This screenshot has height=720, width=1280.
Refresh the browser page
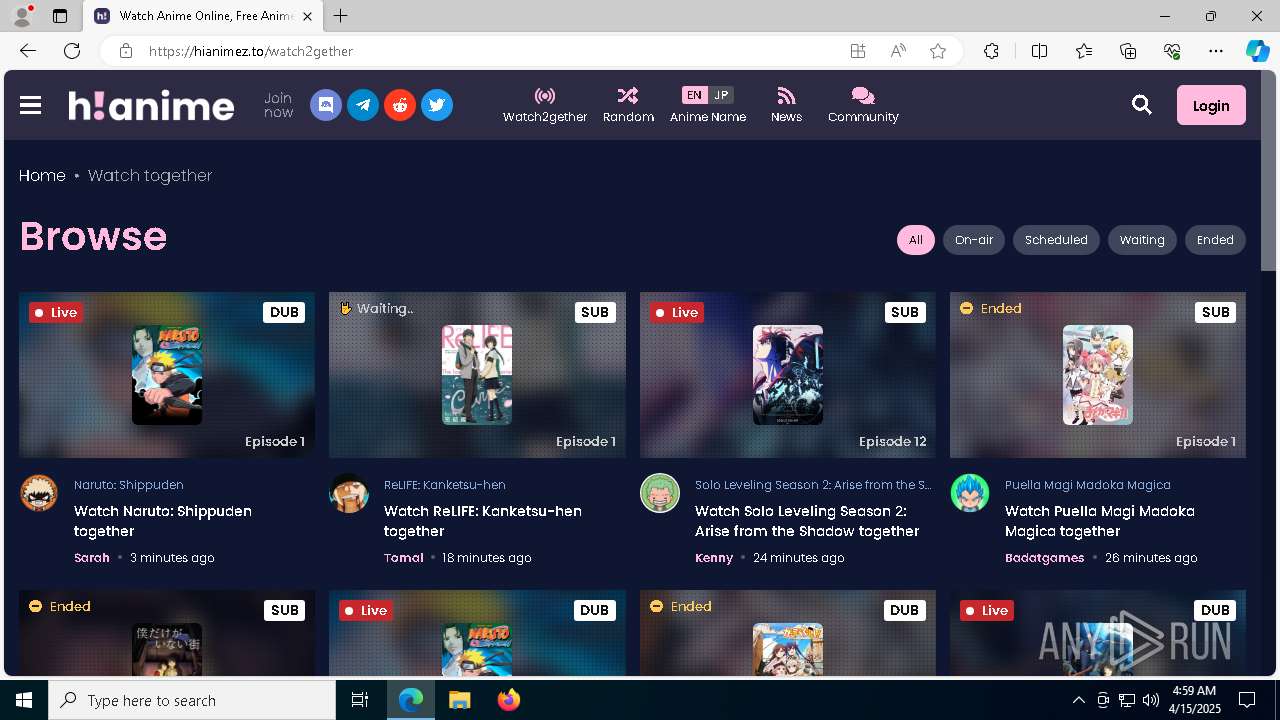click(72, 51)
